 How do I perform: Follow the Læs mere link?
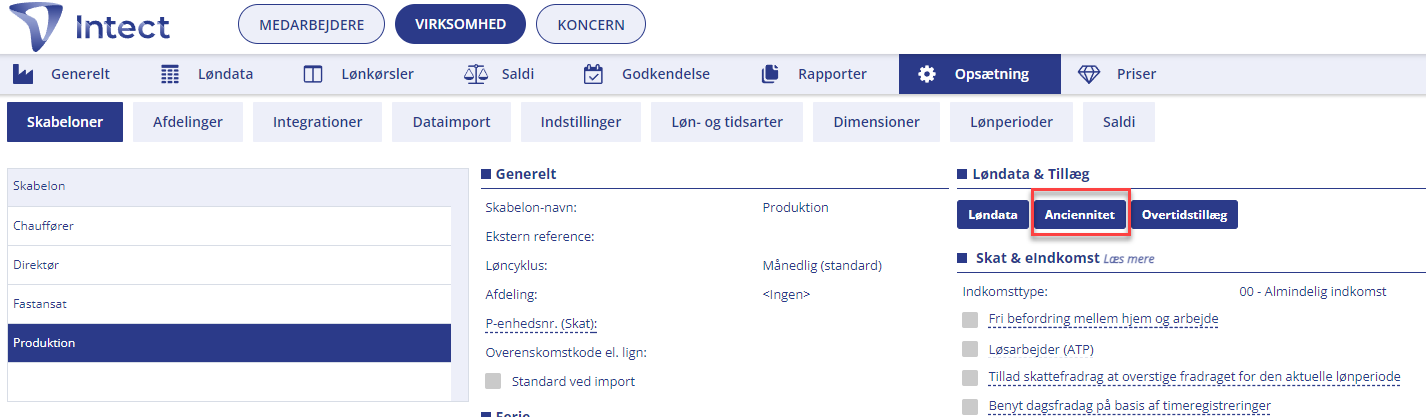1129,259
